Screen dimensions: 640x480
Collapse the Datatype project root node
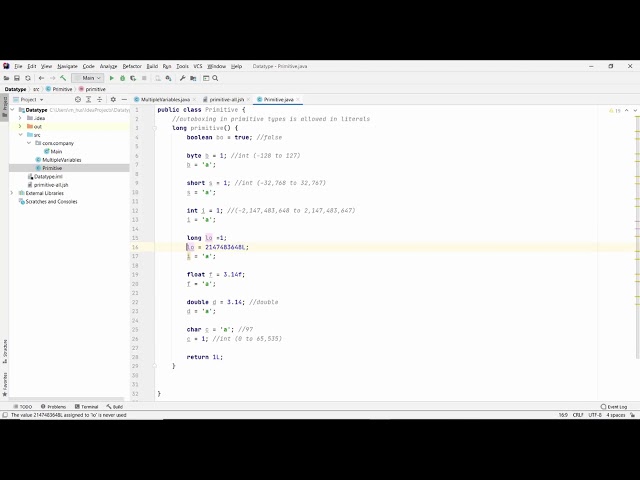click(x=13, y=110)
